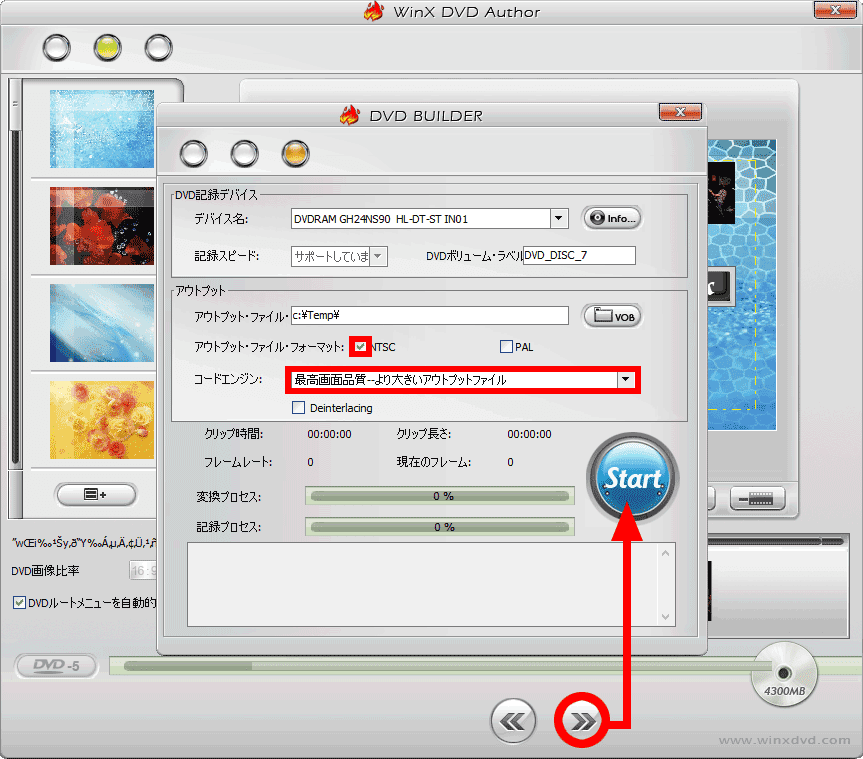Open DVD画像比率 16:9 dropdown
Viewport: 863px width, 759px height.
(144, 571)
